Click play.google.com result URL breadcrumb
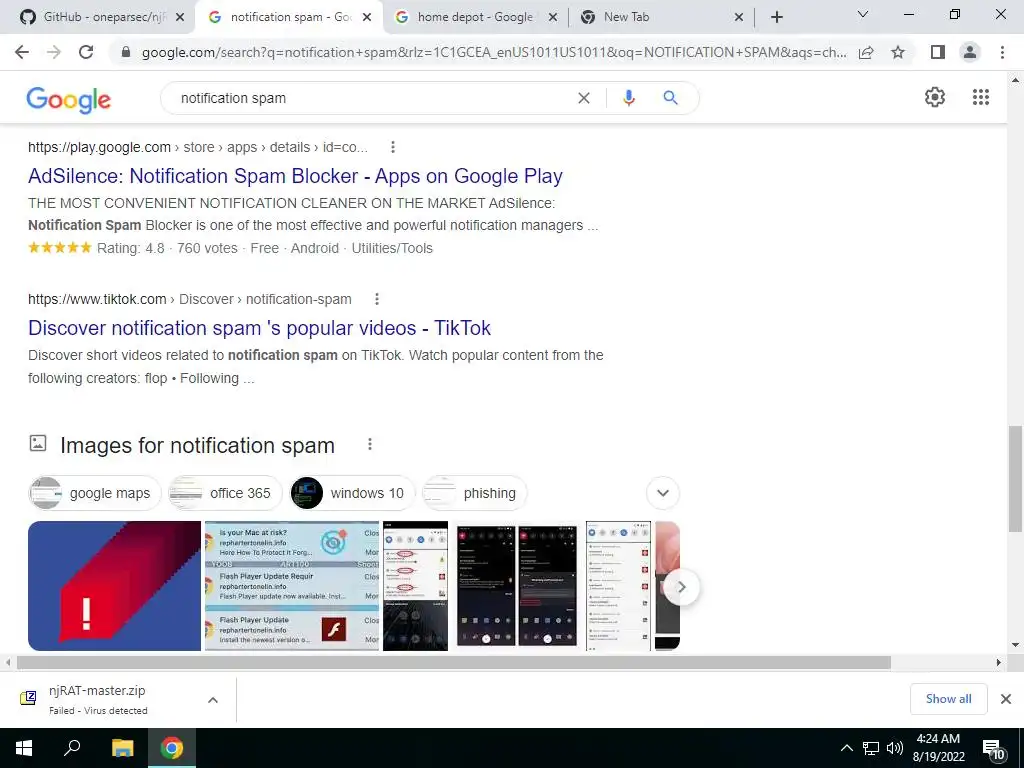The height and width of the screenshot is (768, 1024). (198, 148)
